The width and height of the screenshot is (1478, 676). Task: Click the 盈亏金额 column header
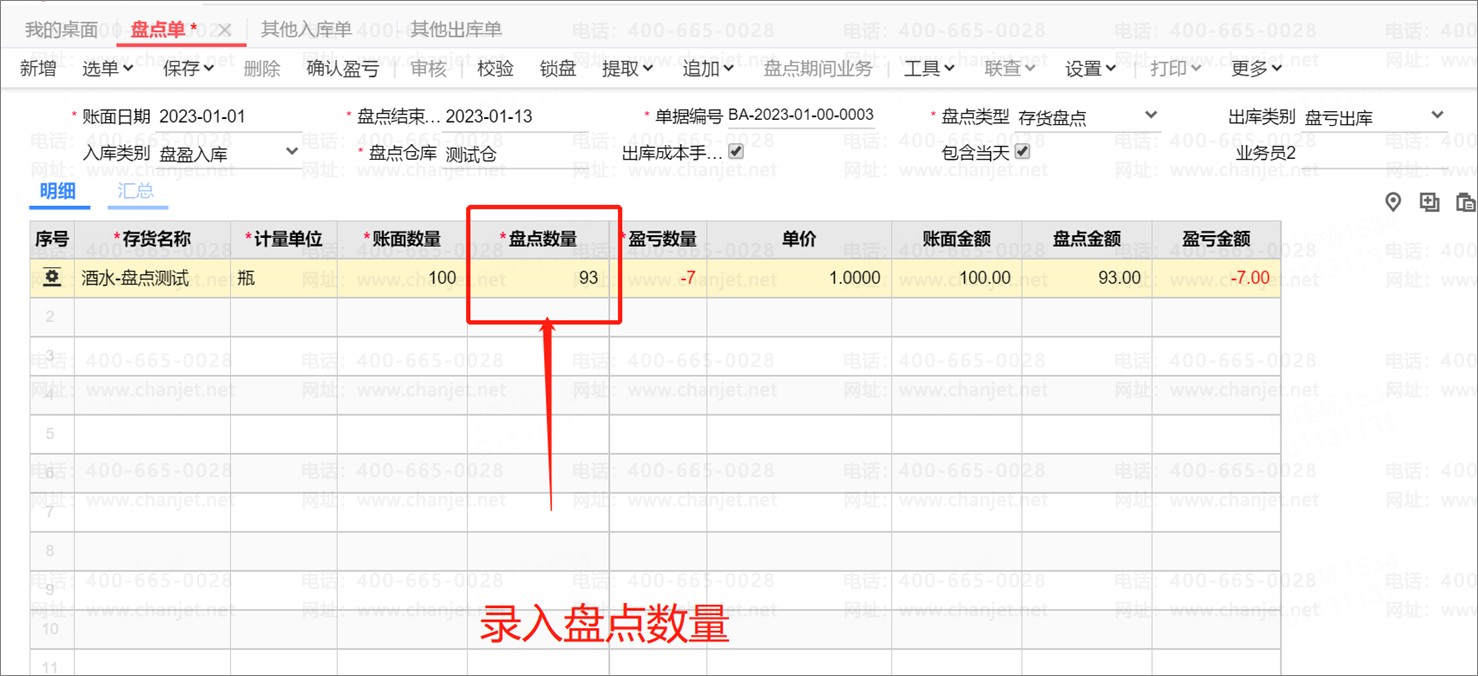(x=1216, y=239)
